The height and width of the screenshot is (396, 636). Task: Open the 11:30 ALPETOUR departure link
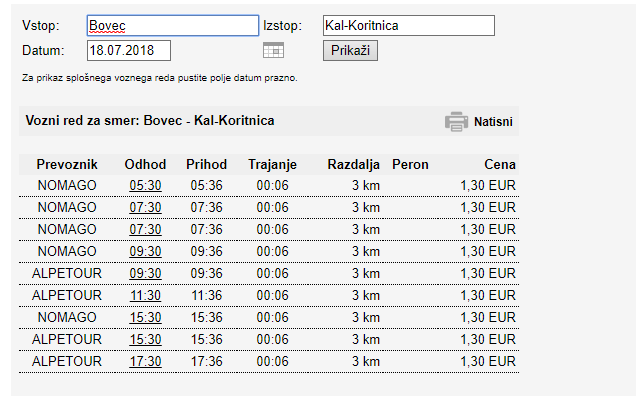pyautogui.click(x=145, y=295)
